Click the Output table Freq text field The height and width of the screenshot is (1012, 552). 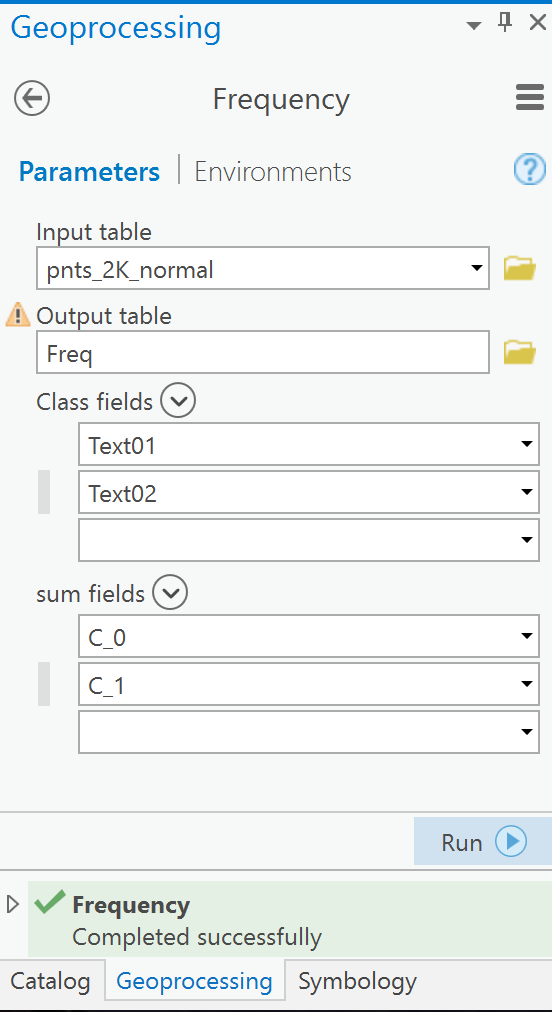pyautogui.click(x=263, y=352)
